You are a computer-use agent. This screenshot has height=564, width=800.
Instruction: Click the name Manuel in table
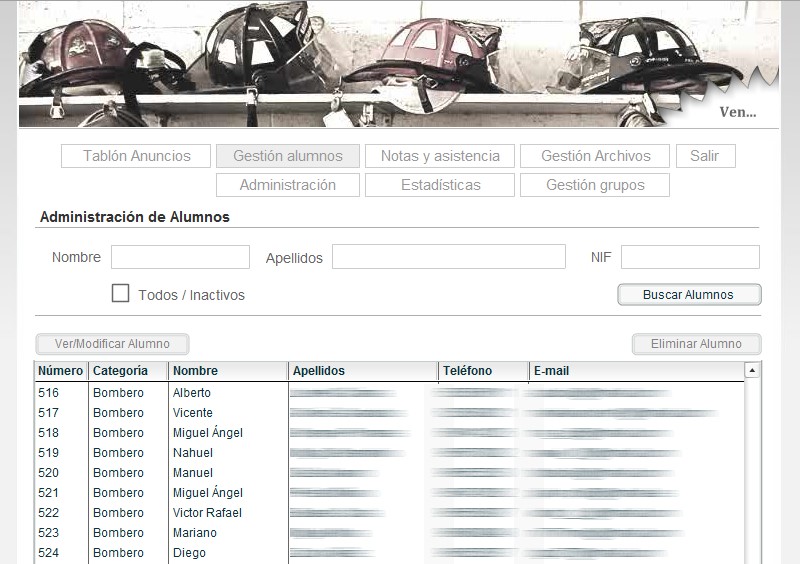tap(192, 473)
